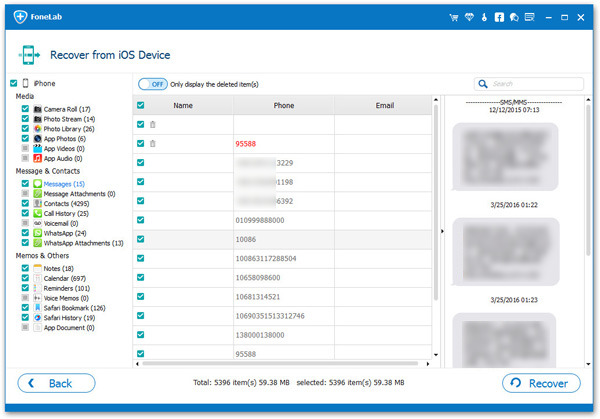Click the list scroll-up arrow
Screen dimensions: 600x419
click(x=436, y=100)
